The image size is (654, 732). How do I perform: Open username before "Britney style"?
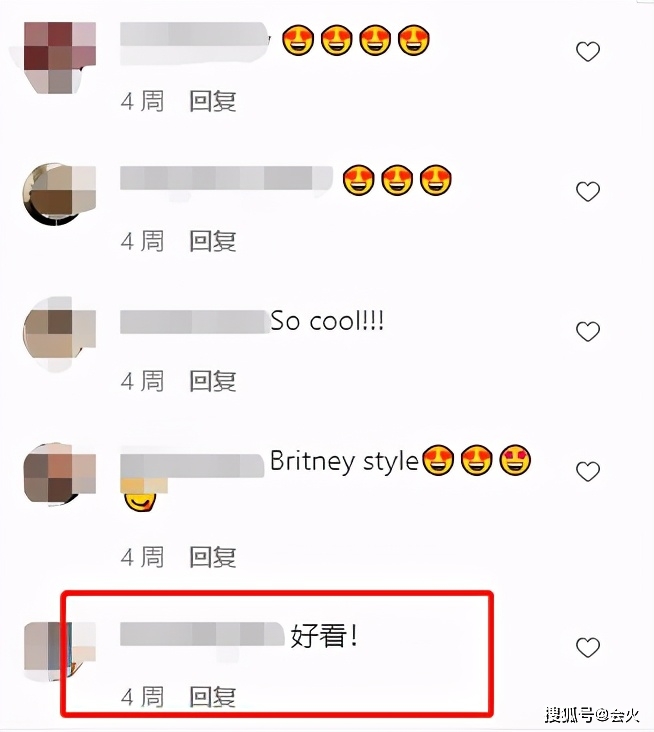(x=192, y=465)
